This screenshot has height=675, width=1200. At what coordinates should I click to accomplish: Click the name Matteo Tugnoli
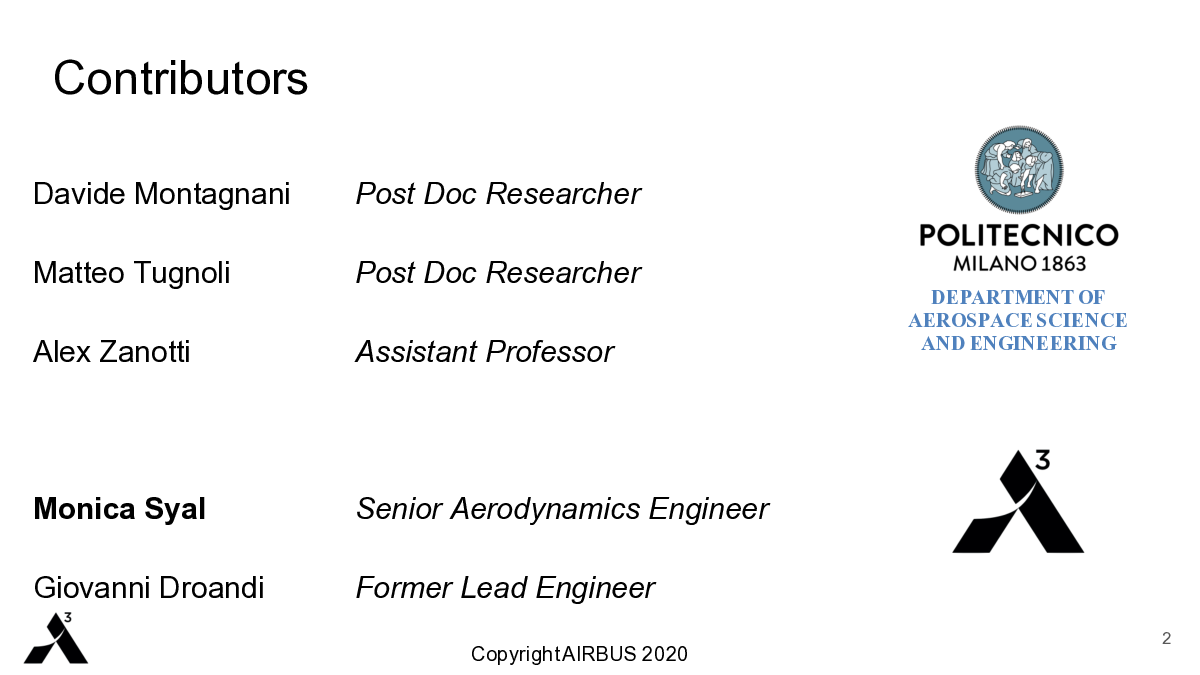tap(132, 273)
